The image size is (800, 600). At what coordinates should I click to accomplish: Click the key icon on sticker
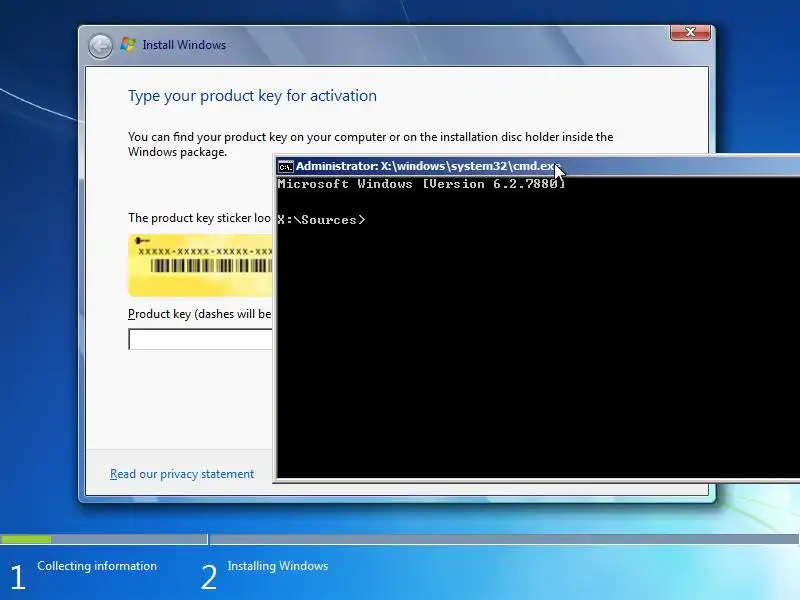tap(142, 240)
